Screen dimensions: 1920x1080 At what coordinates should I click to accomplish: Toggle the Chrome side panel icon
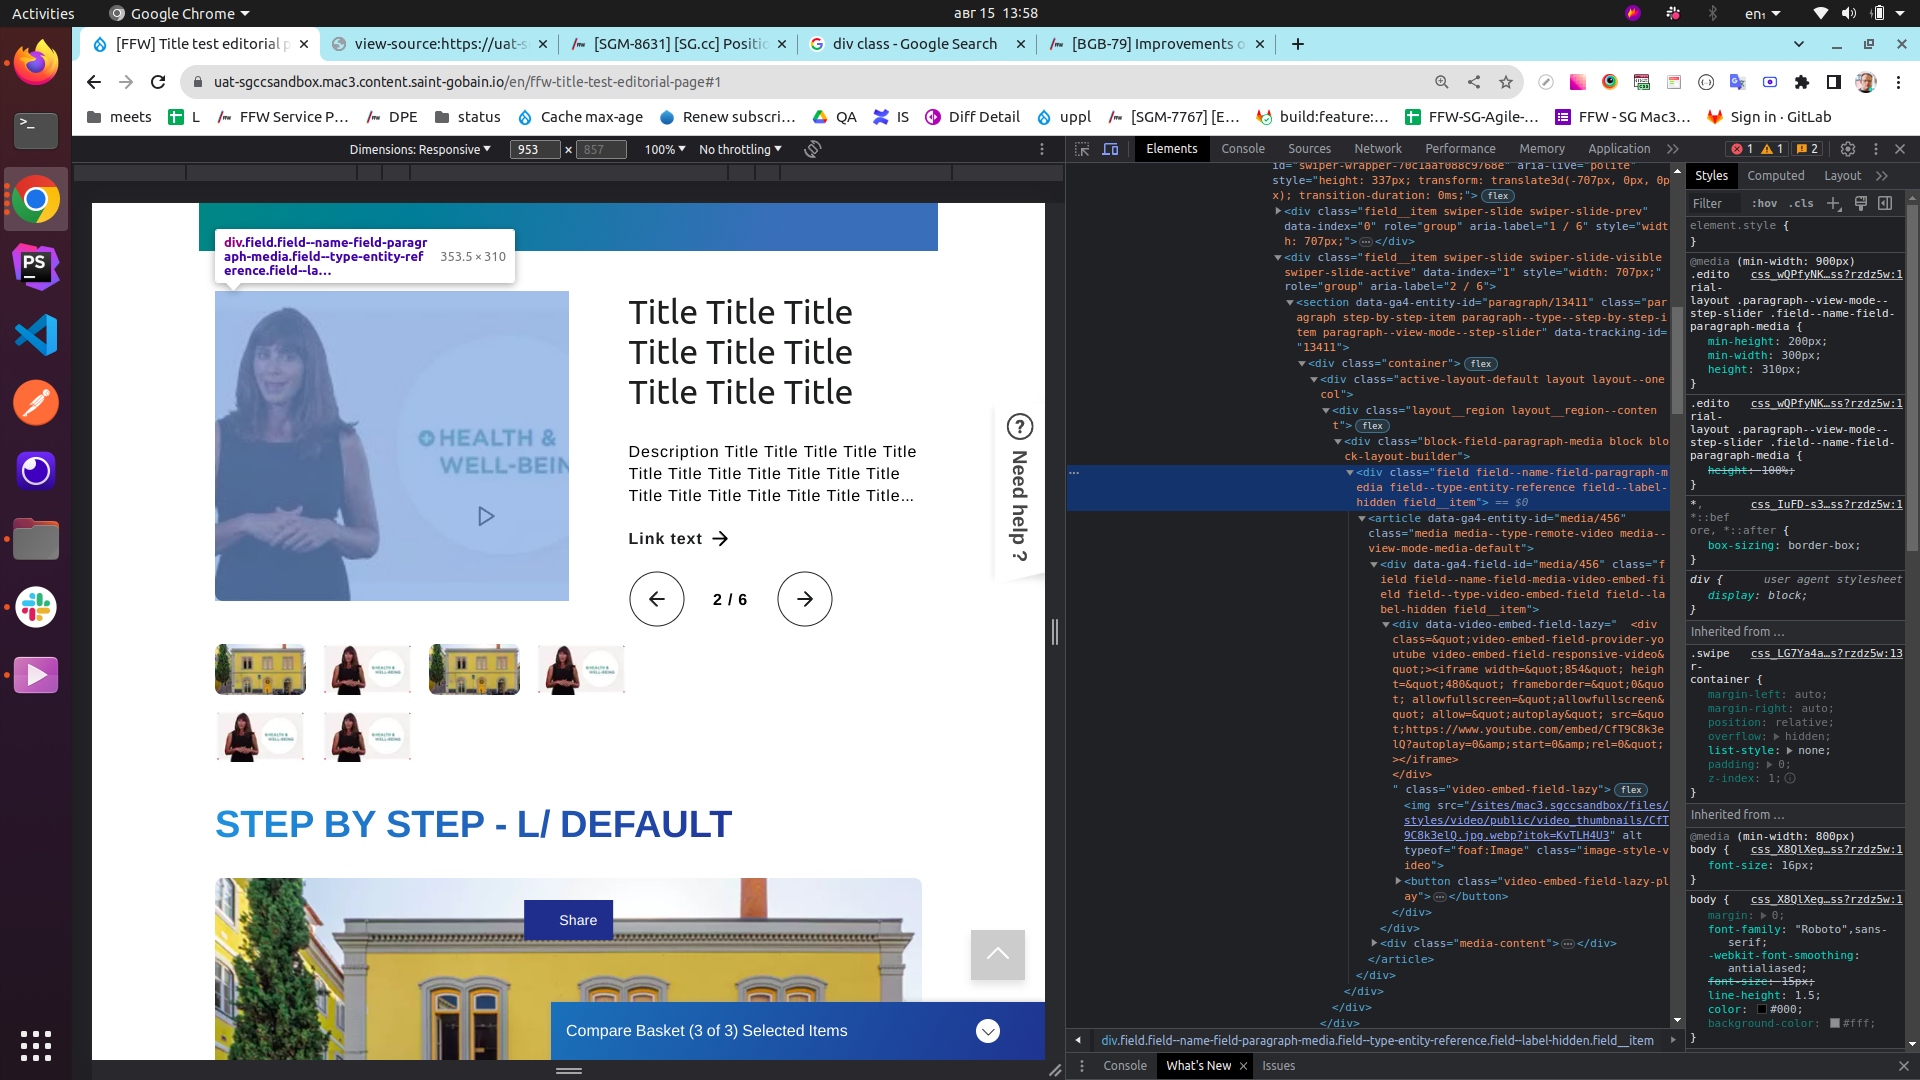[x=1834, y=82]
